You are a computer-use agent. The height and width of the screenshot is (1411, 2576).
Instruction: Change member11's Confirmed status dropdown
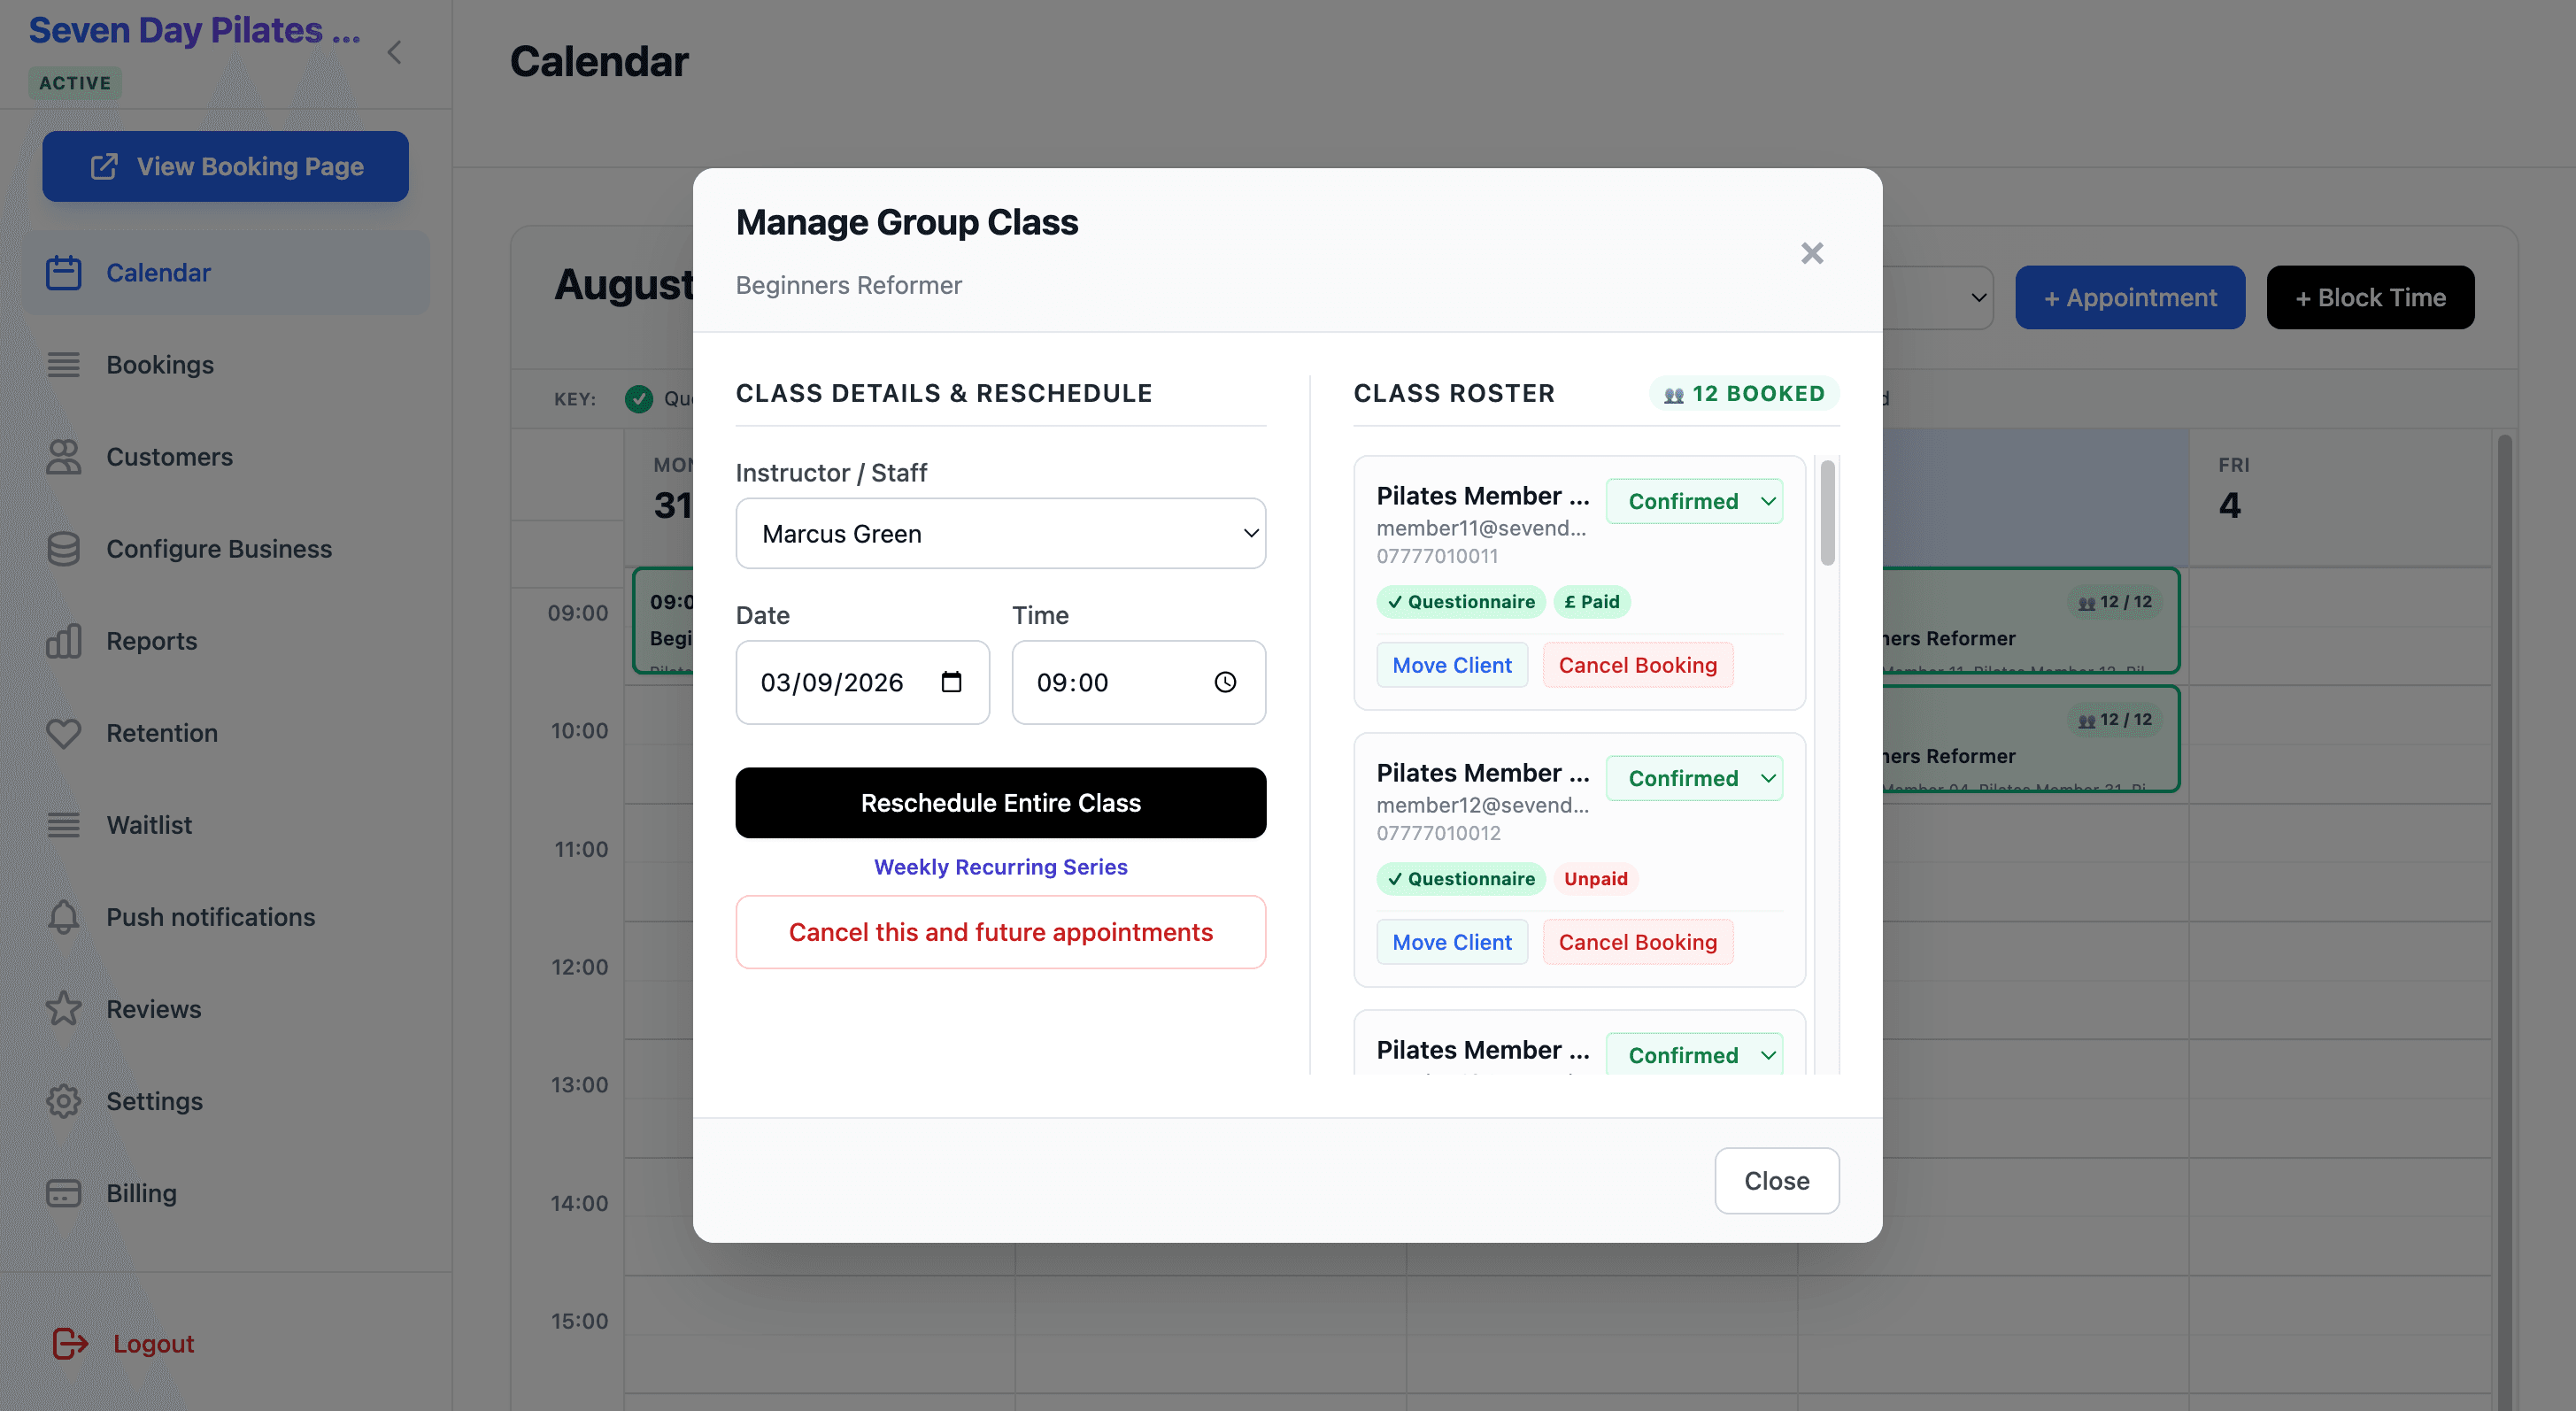[x=1694, y=501]
